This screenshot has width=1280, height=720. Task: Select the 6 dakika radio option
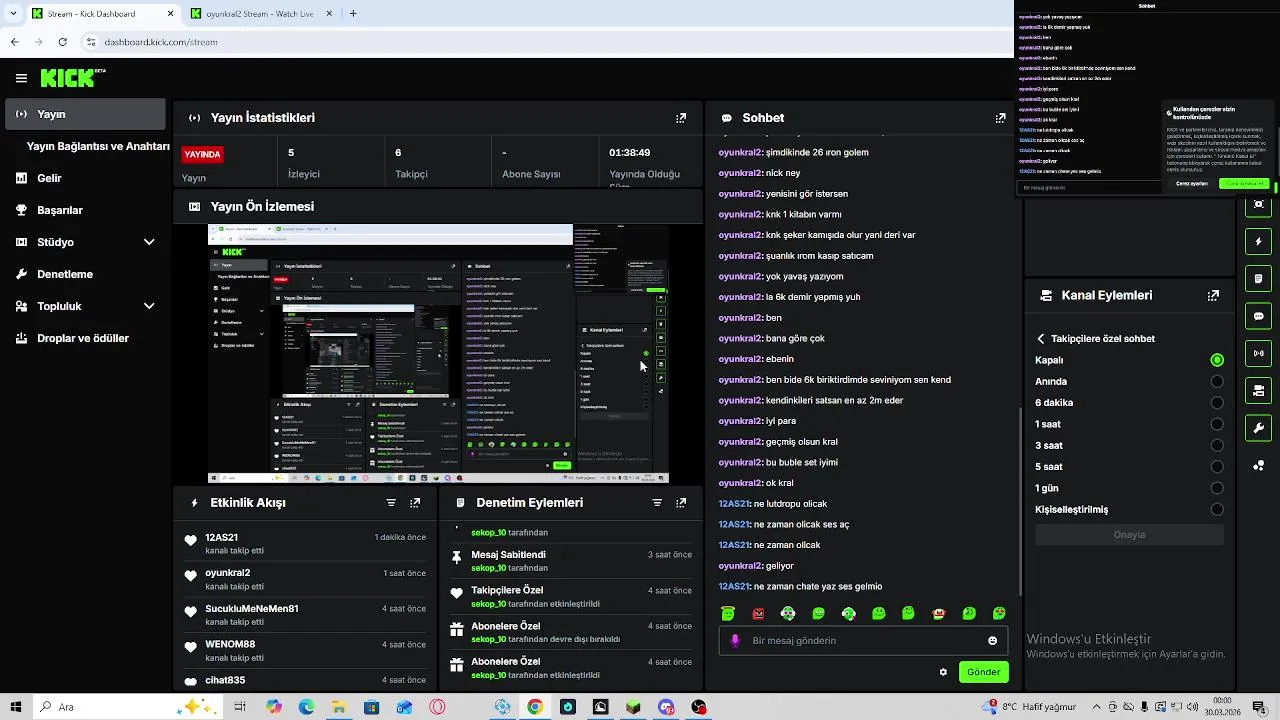tap(1217, 403)
